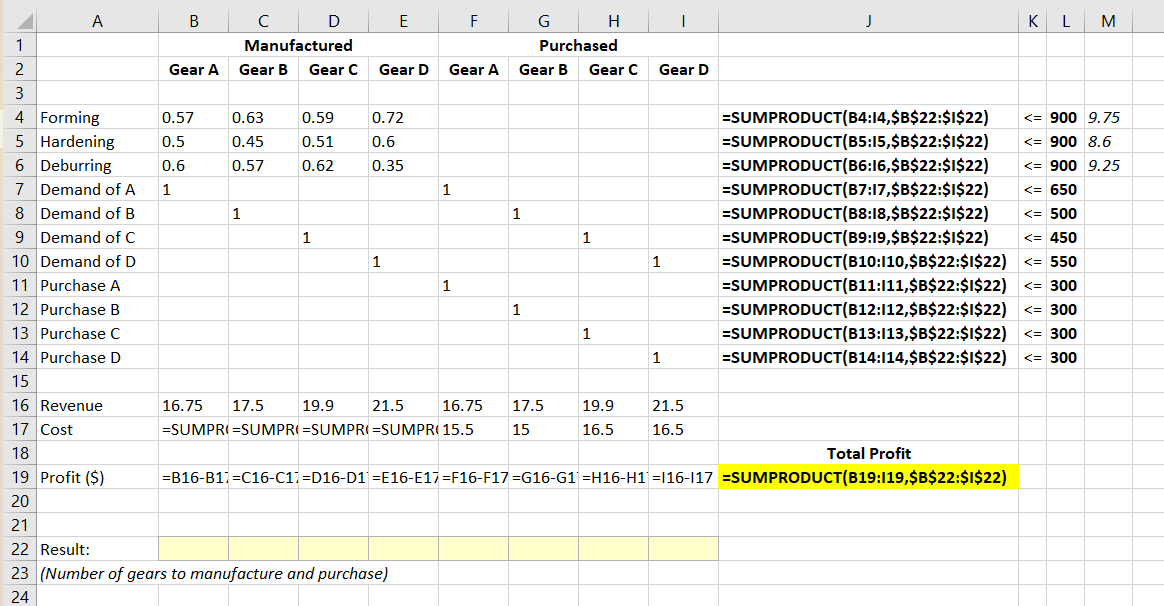Click the first yellow Result cell in column B
Viewport: 1164px width, 606px height.
coord(193,549)
